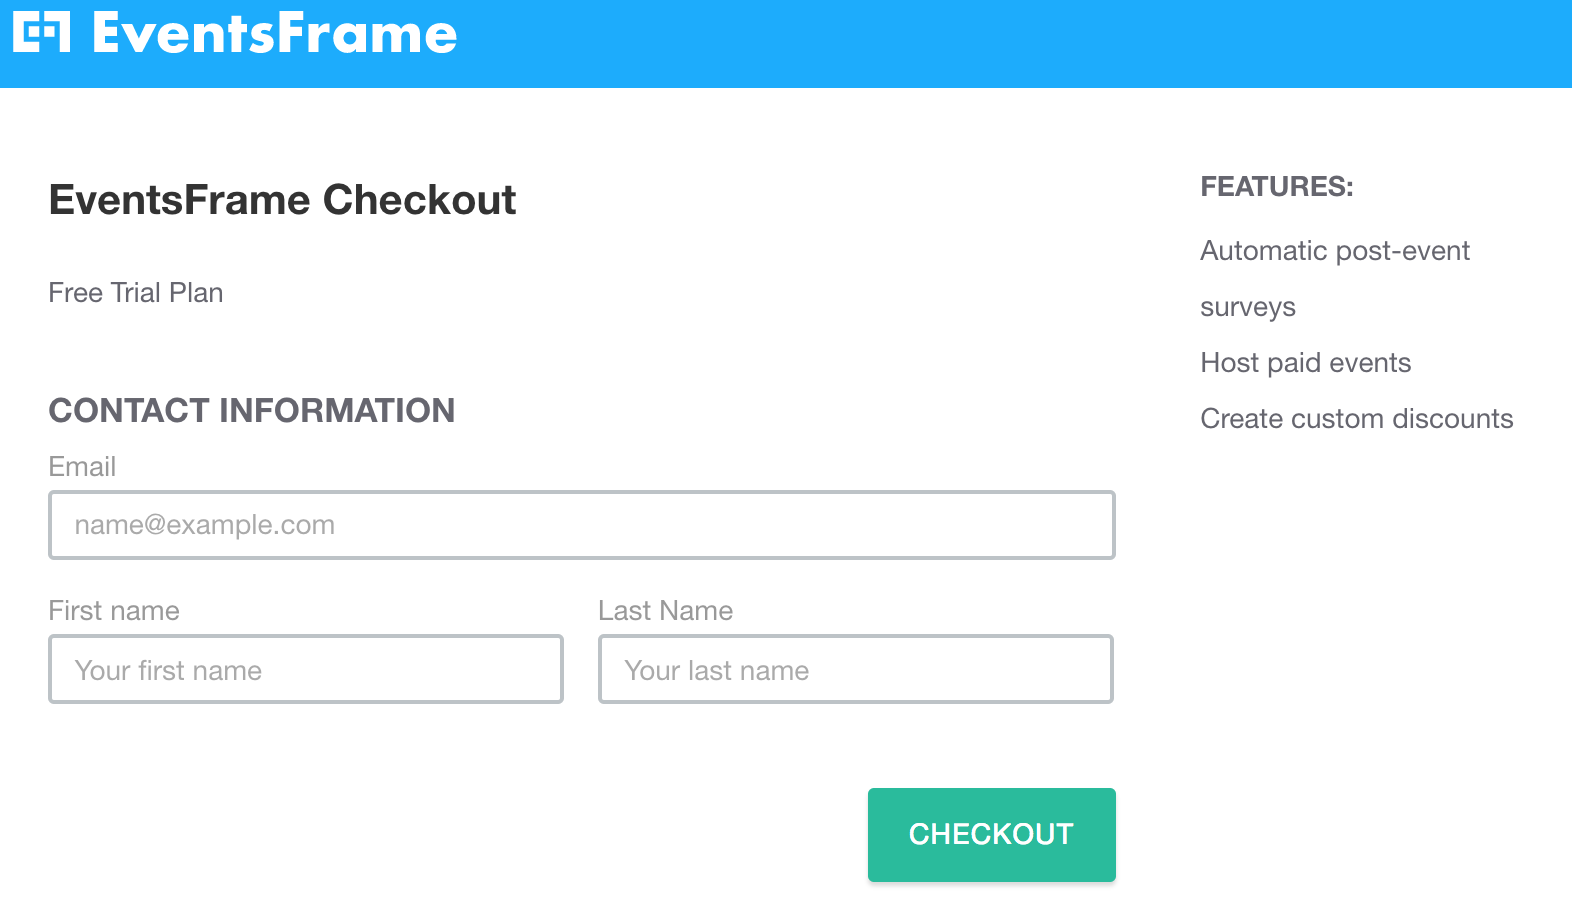
Task: Click the FEATURES heading
Action: 1276,187
